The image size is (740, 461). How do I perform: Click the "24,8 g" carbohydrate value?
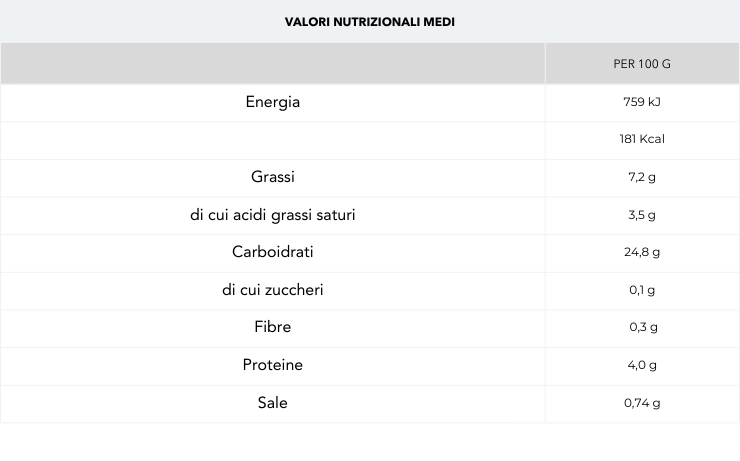[642, 252]
